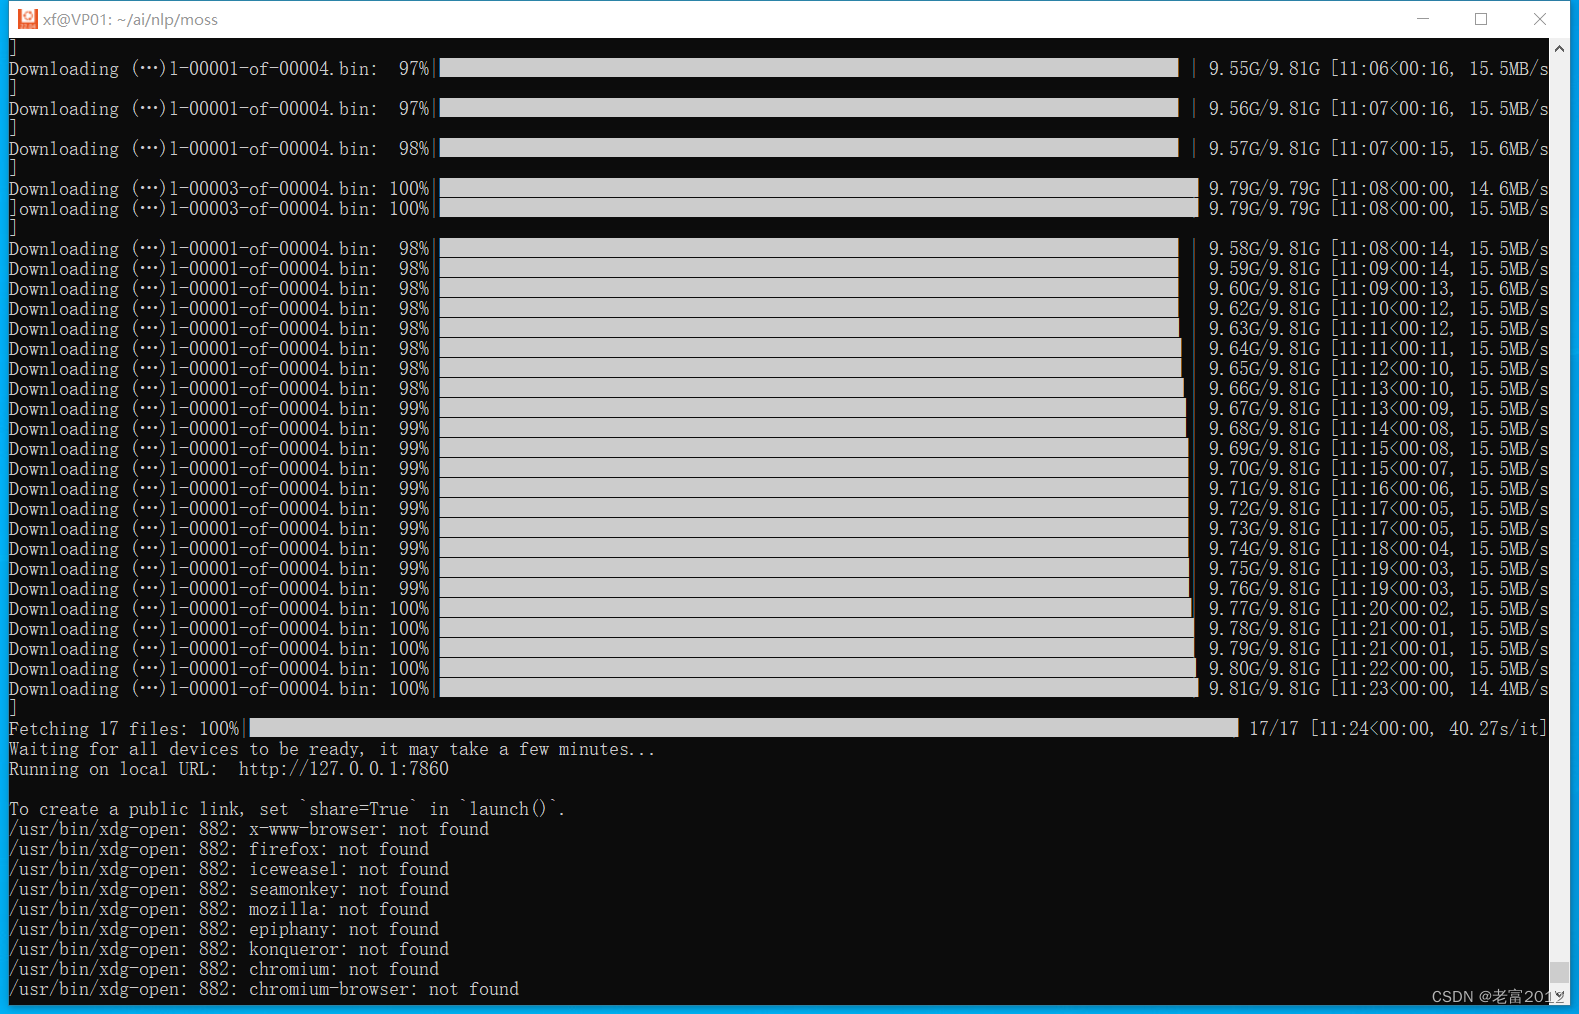Click the '9.75G/9.81G' size value

(x=1264, y=569)
